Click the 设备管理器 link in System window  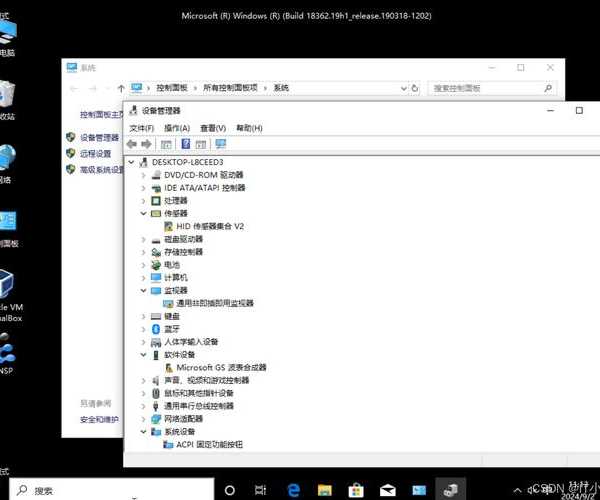coord(99,138)
